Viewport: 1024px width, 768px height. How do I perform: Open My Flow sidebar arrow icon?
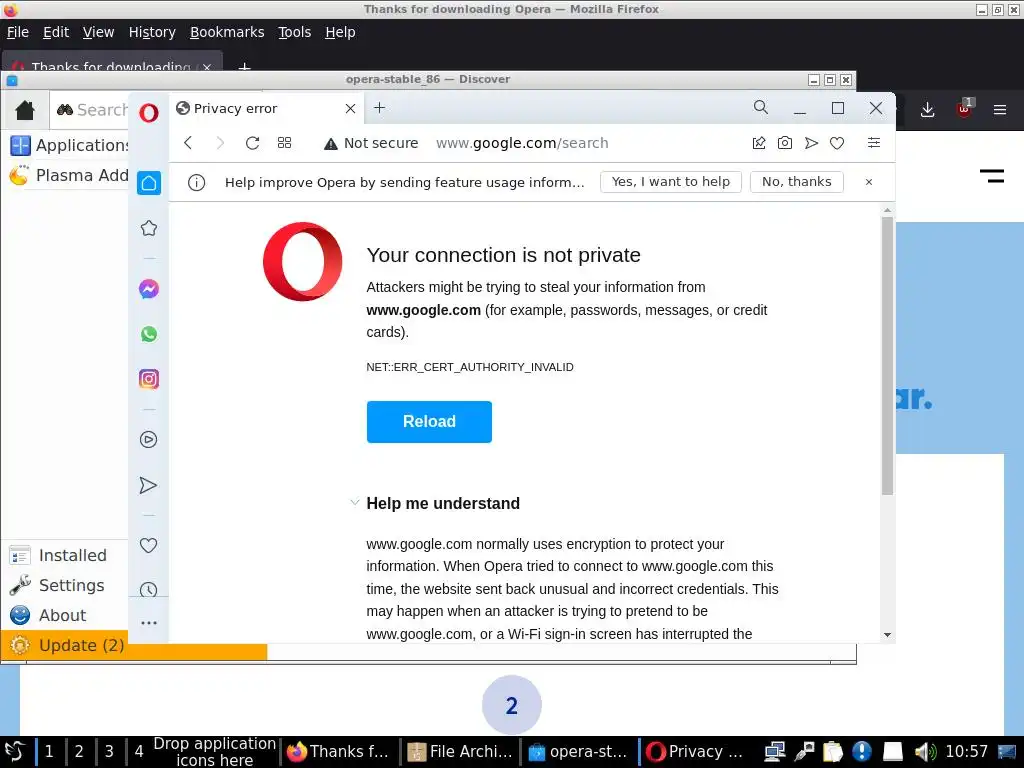148,485
